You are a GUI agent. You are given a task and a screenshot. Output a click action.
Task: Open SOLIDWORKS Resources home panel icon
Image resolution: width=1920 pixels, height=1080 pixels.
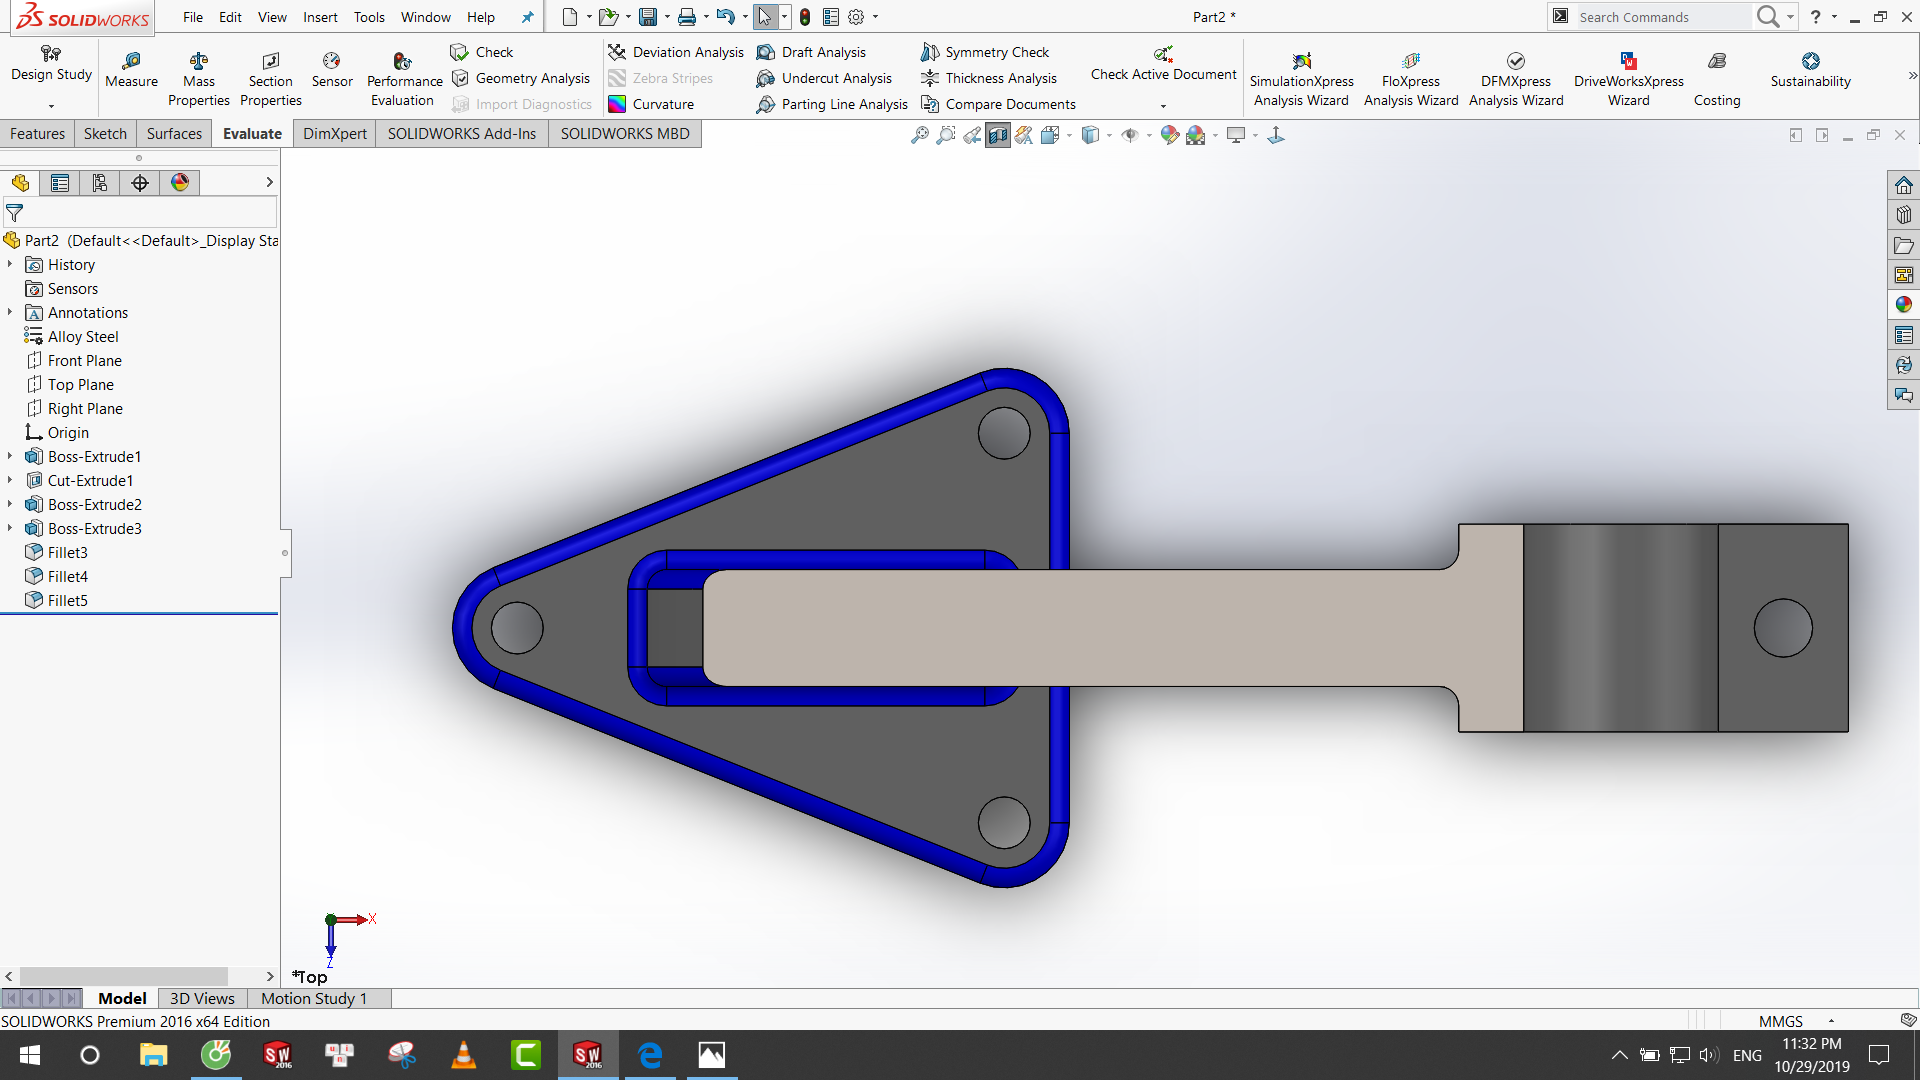(1904, 185)
